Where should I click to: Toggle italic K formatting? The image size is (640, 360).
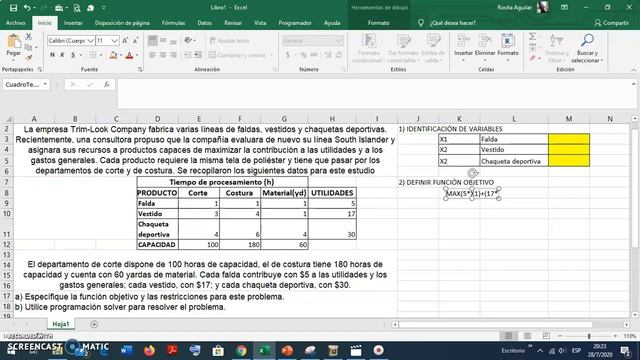tap(62, 55)
